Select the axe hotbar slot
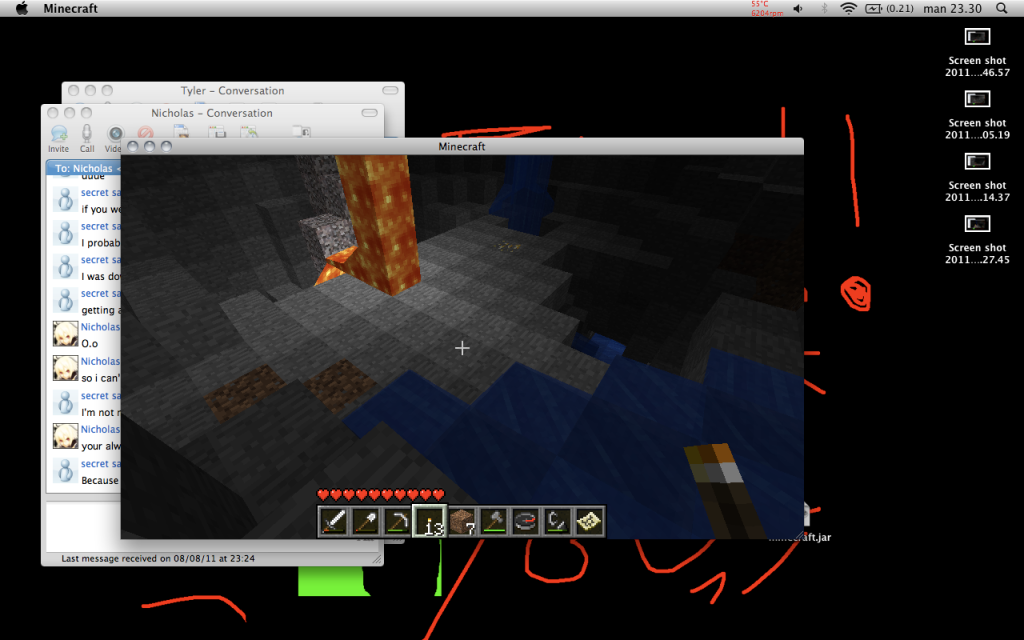 coord(494,521)
